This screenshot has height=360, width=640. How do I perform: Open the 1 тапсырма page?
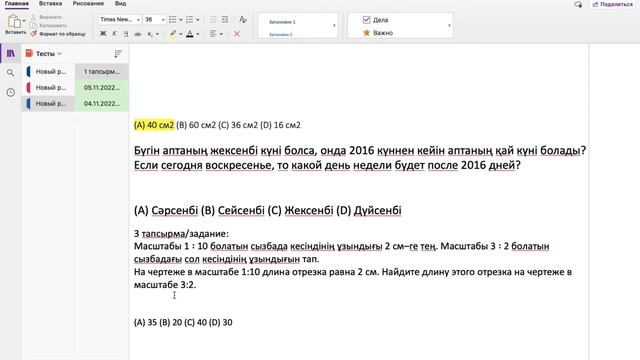click(x=102, y=71)
